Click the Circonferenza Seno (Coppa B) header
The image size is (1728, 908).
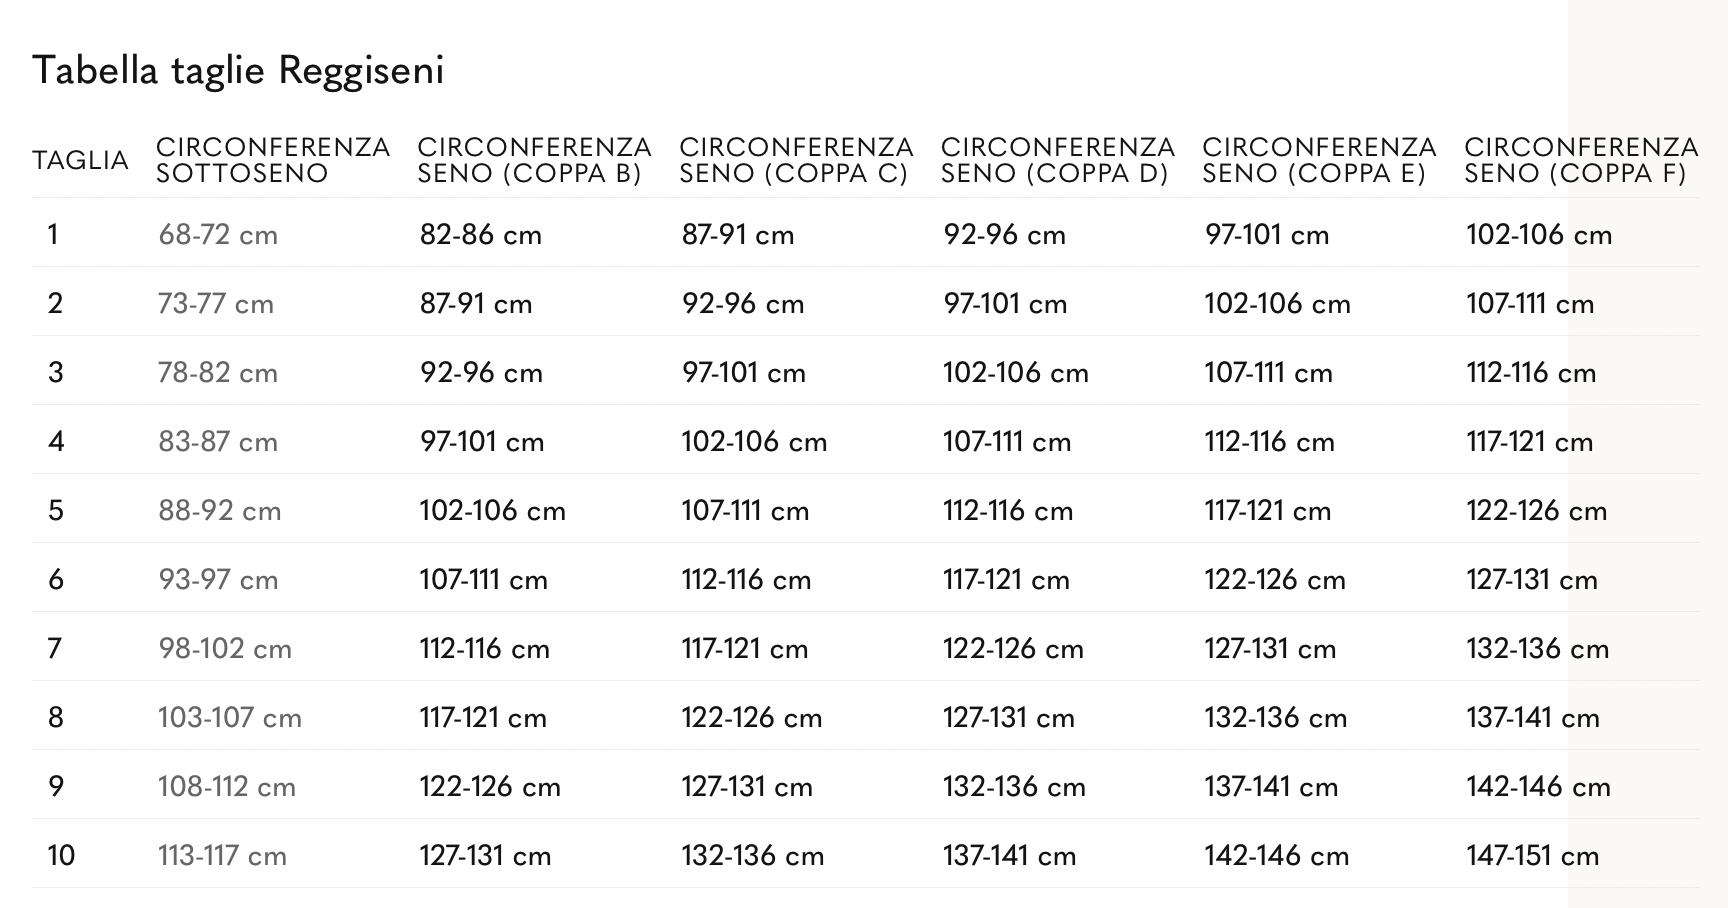(x=534, y=160)
